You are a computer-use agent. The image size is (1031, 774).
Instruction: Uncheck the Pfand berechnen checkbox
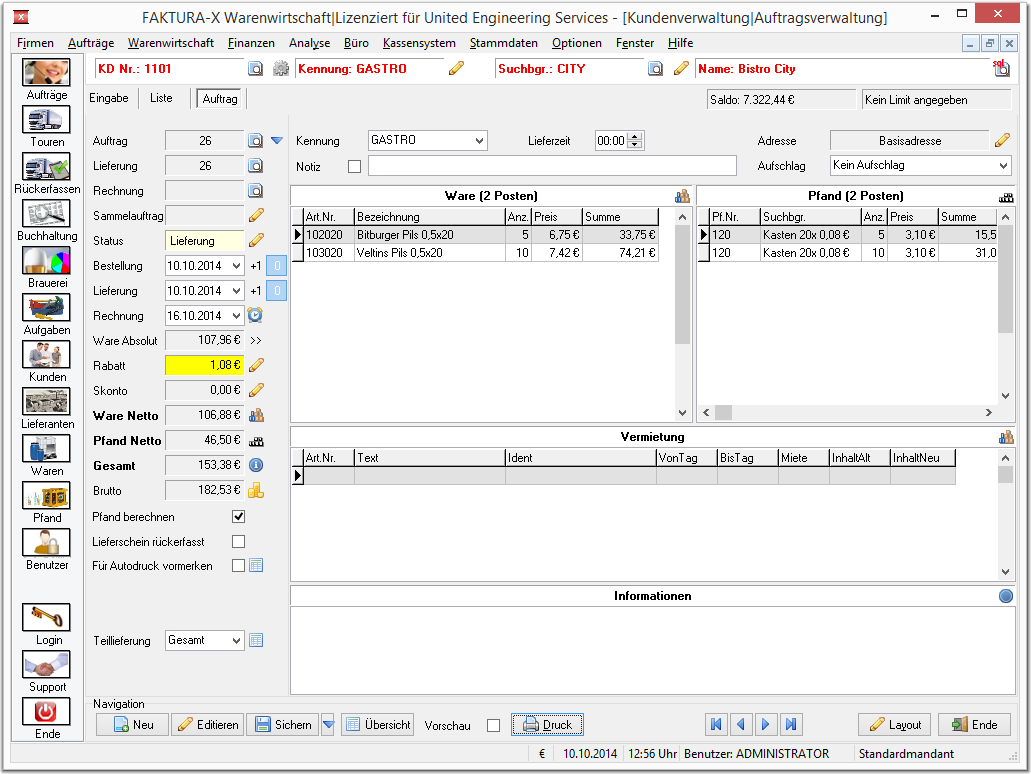[239, 517]
